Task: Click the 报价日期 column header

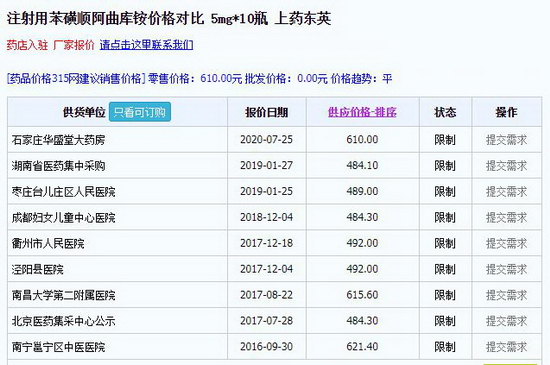Action: 267,112
